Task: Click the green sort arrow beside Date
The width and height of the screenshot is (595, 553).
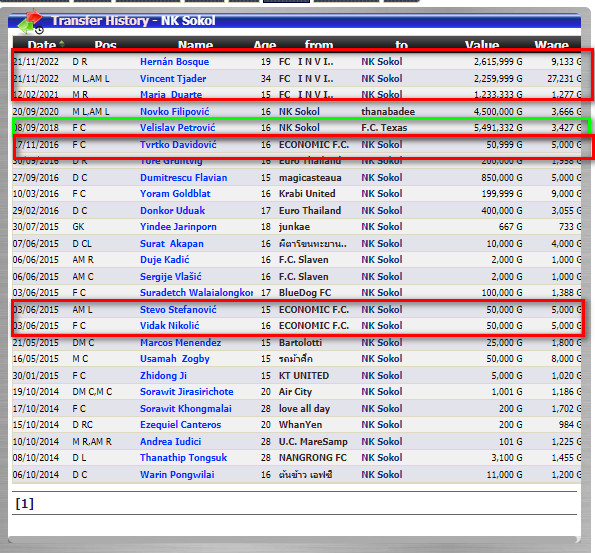Action: click(61, 44)
